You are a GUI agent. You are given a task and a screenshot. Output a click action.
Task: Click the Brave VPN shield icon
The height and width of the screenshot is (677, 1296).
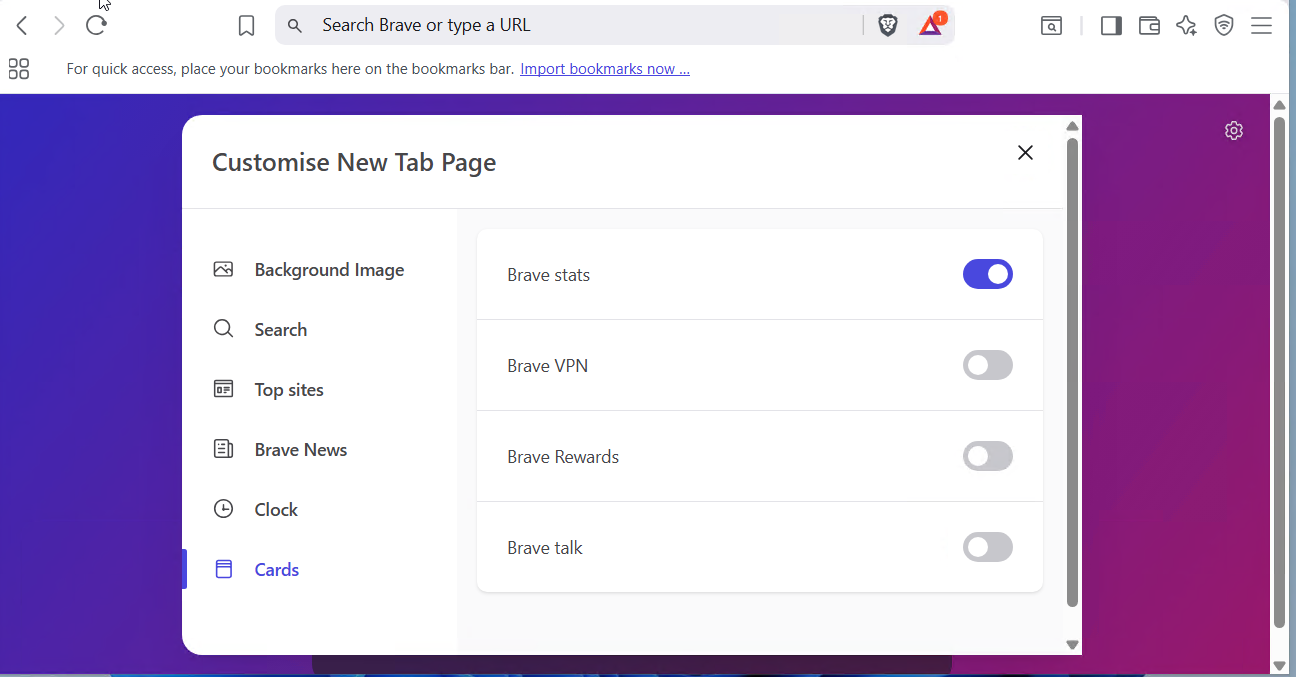(x=1224, y=26)
